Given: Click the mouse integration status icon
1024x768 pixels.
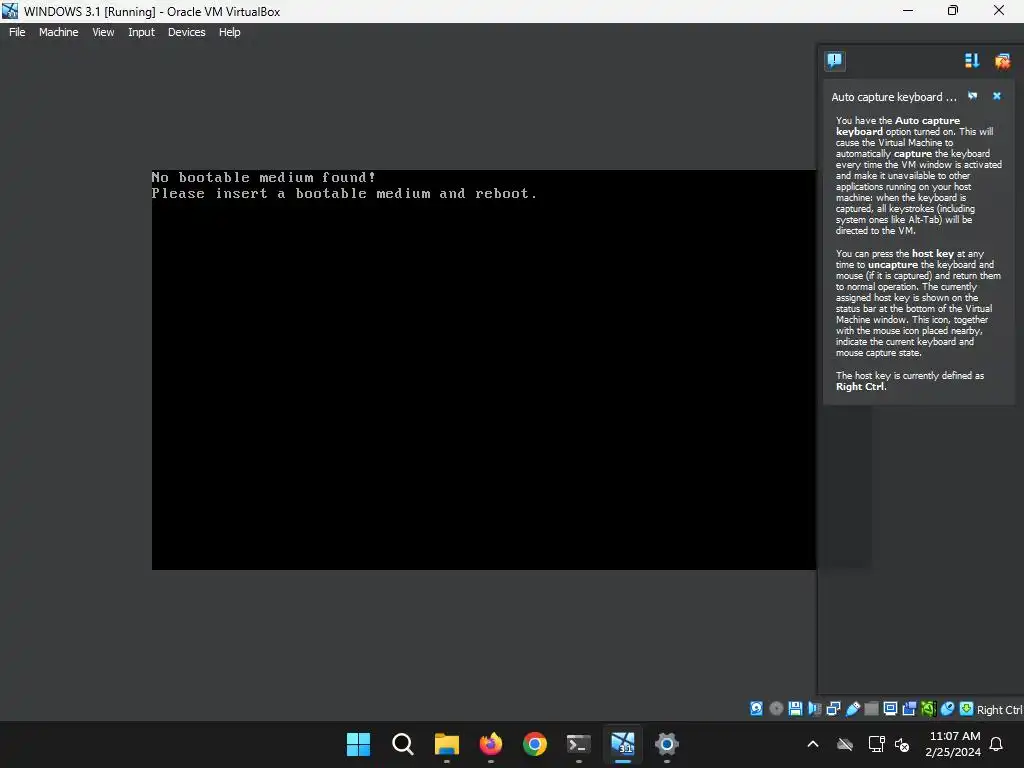Looking at the screenshot, I should (948, 709).
